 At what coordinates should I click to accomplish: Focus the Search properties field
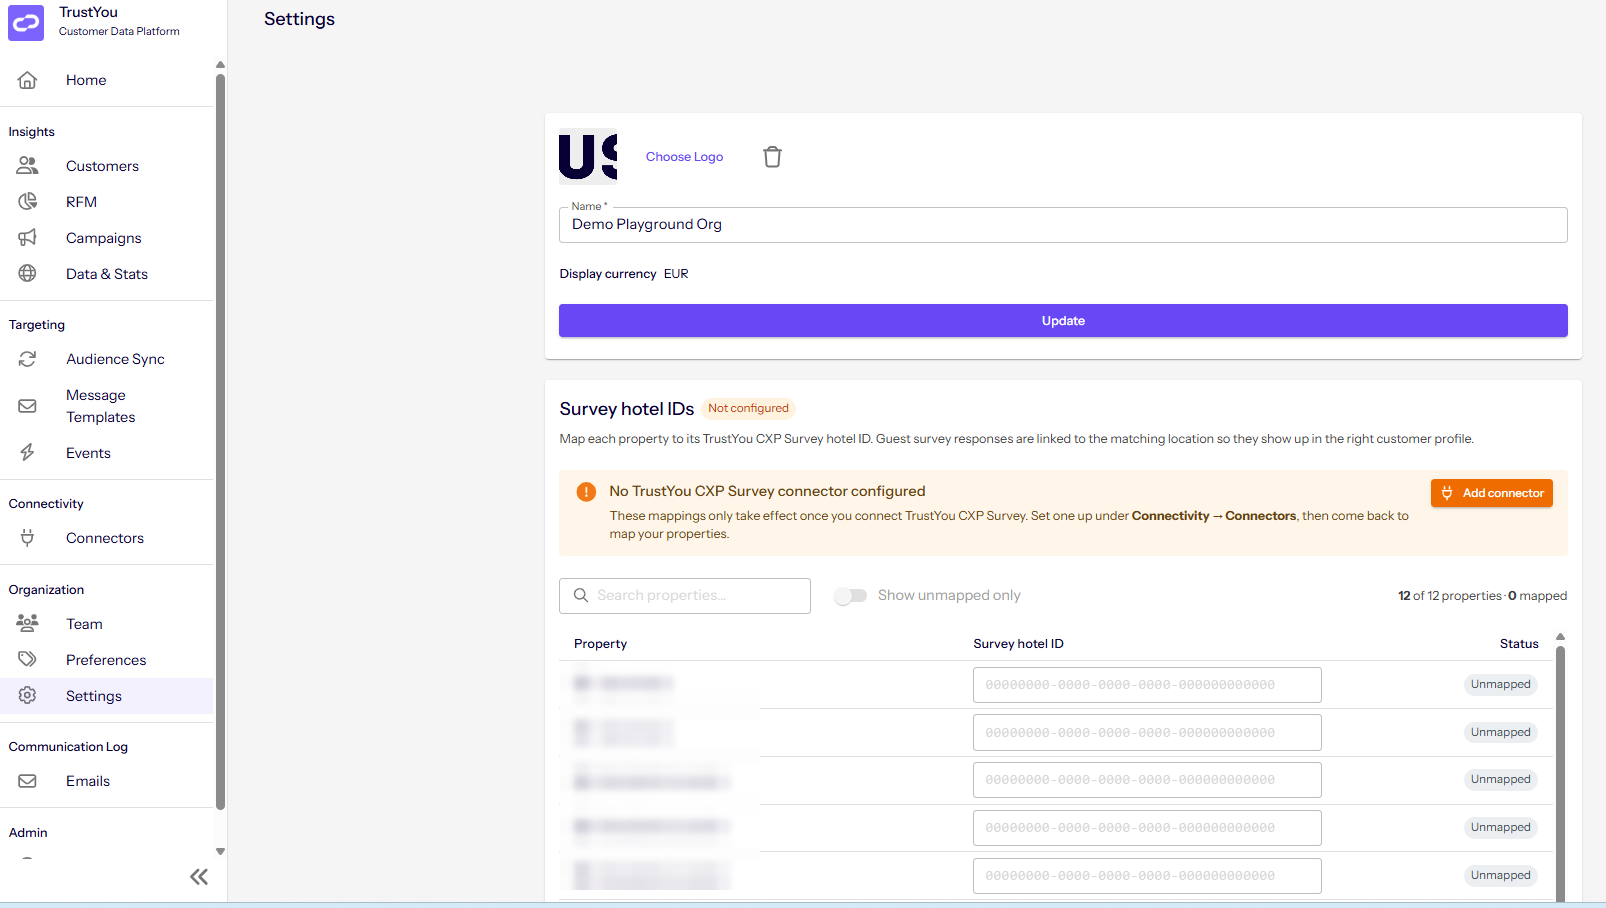point(685,596)
